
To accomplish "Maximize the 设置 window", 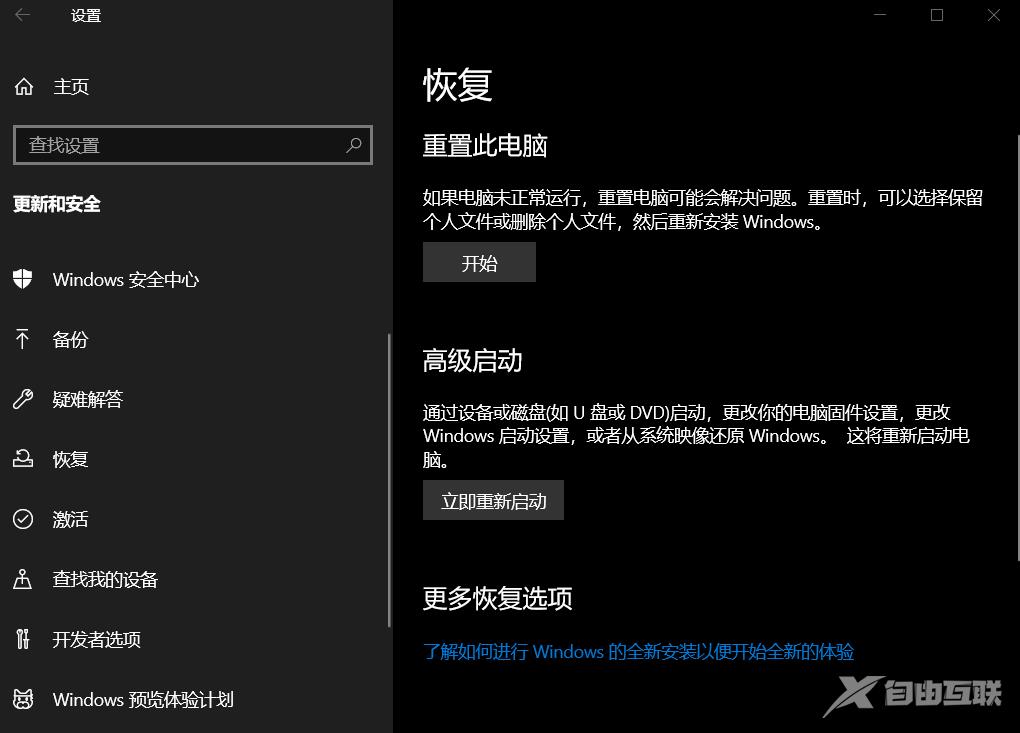I will (937, 15).
